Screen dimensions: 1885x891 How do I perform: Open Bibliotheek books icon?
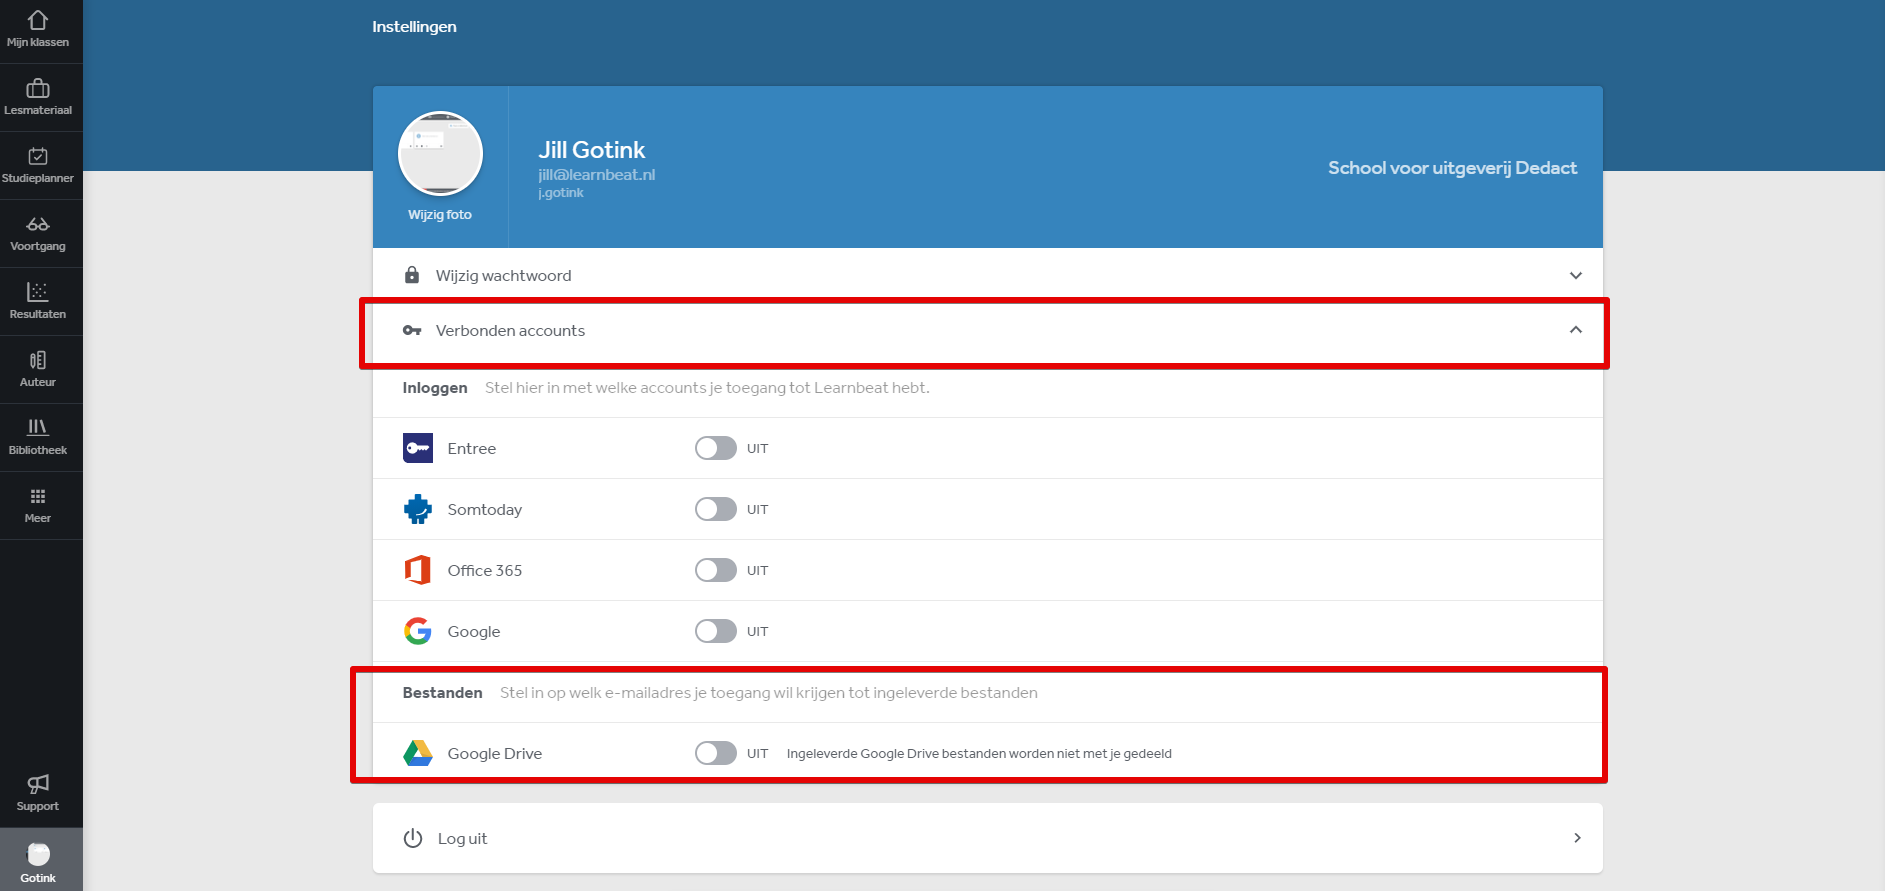pyautogui.click(x=38, y=428)
